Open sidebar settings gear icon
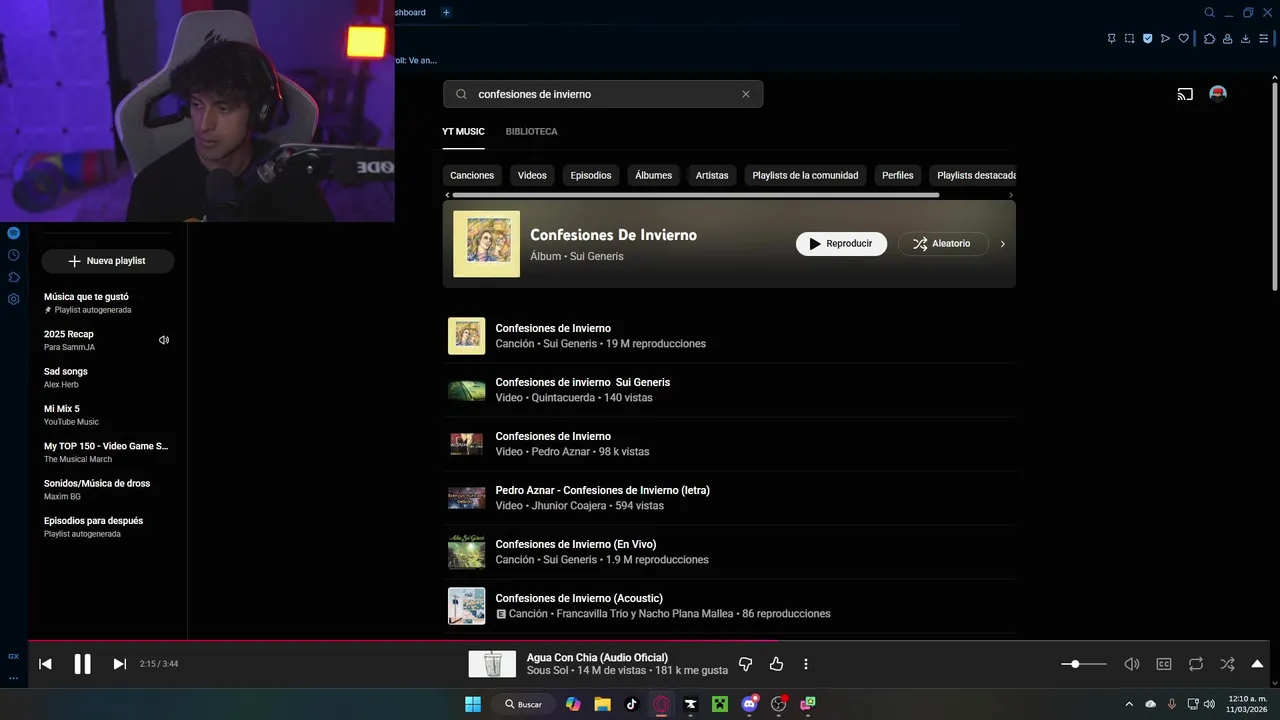Image resolution: width=1280 pixels, height=720 pixels. pyautogui.click(x=13, y=299)
